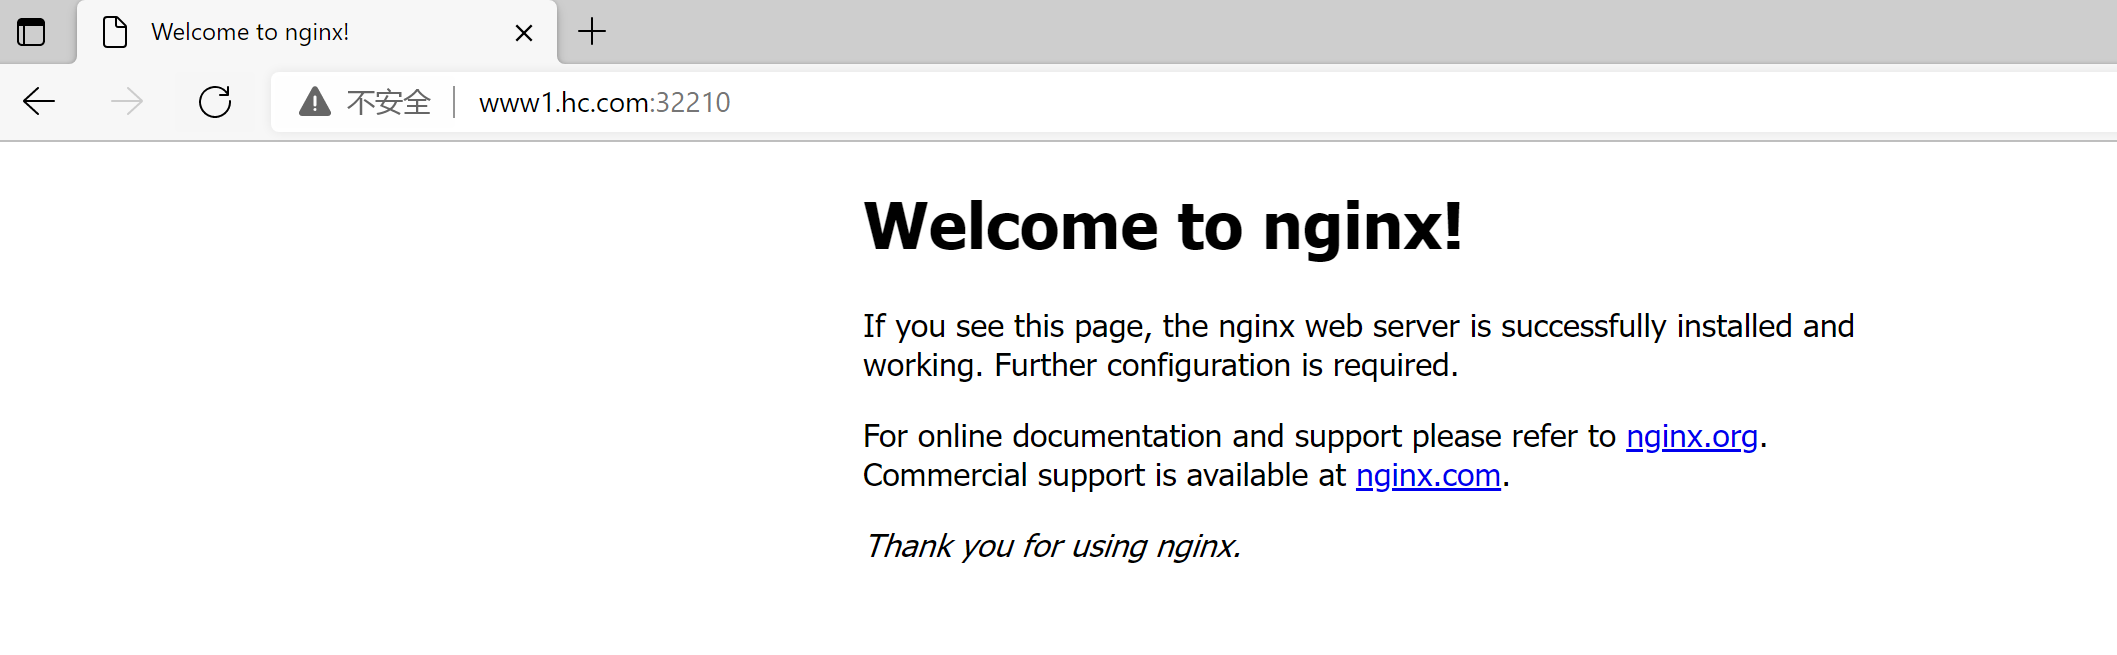Screen dimensions: 2117x655
Task: Click the port number 32210 in the URL
Action: 692,102
